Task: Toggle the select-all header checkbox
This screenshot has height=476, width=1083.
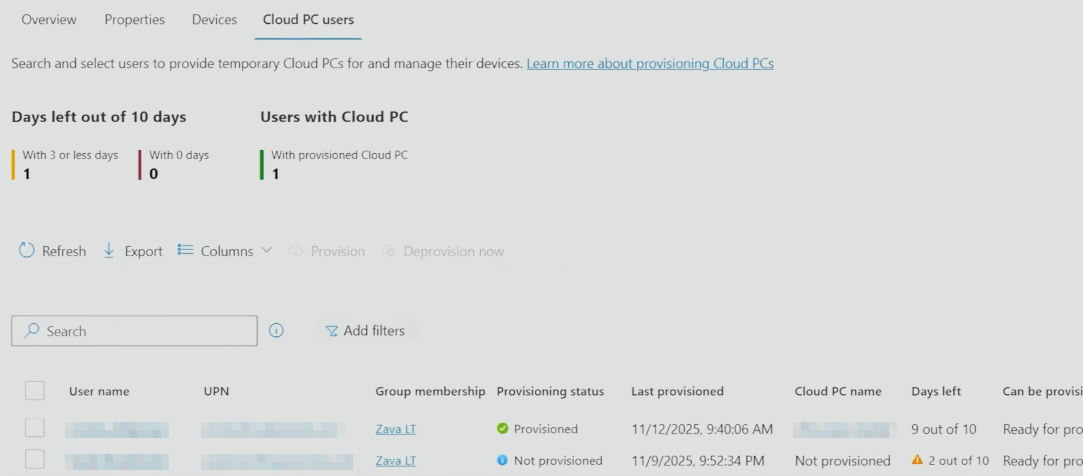Action: (x=35, y=391)
